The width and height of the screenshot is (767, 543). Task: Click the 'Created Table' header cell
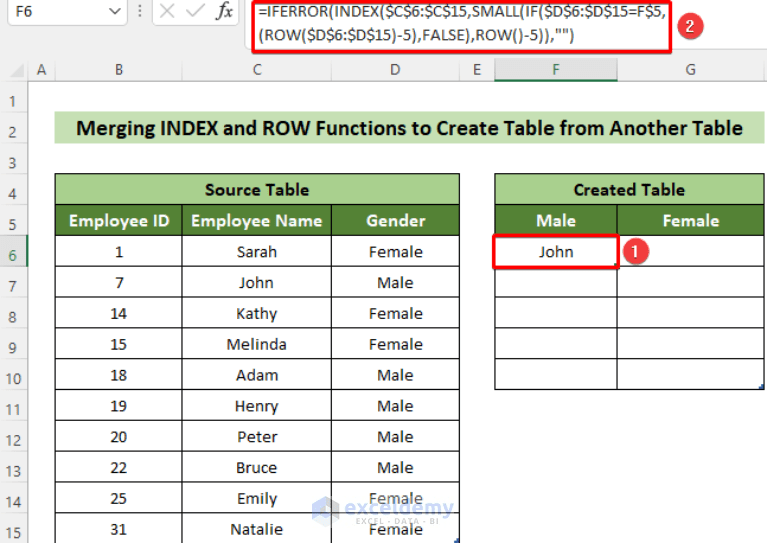(x=629, y=189)
